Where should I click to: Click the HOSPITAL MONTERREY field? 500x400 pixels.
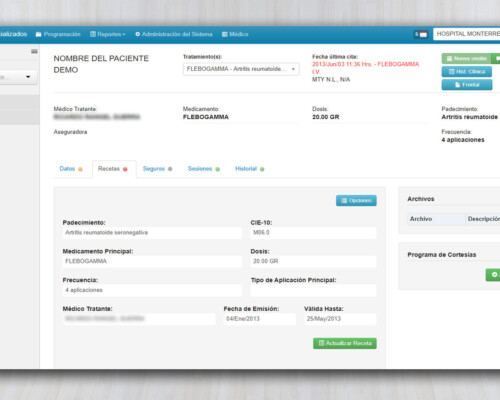coord(467,34)
